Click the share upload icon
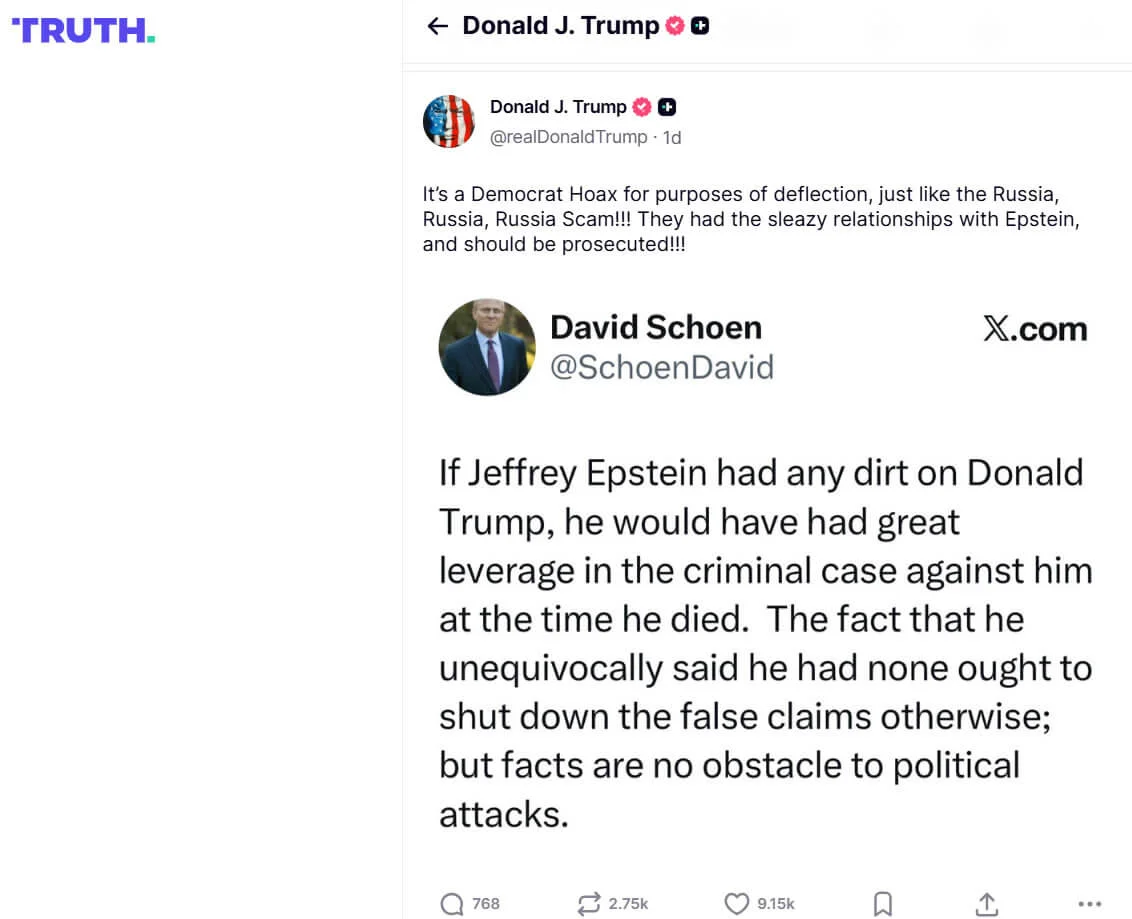The width and height of the screenshot is (1132, 919). pyautogui.click(x=987, y=904)
